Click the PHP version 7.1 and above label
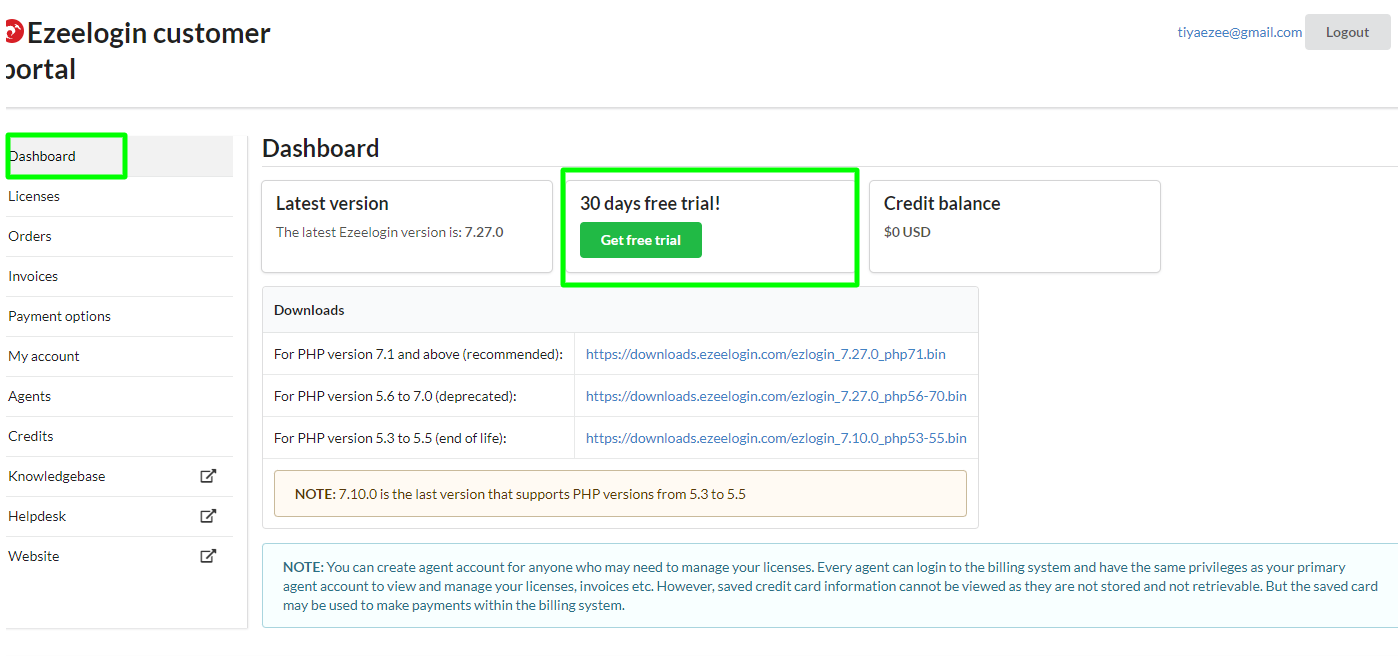The image size is (1398, 656). [418, 354]
